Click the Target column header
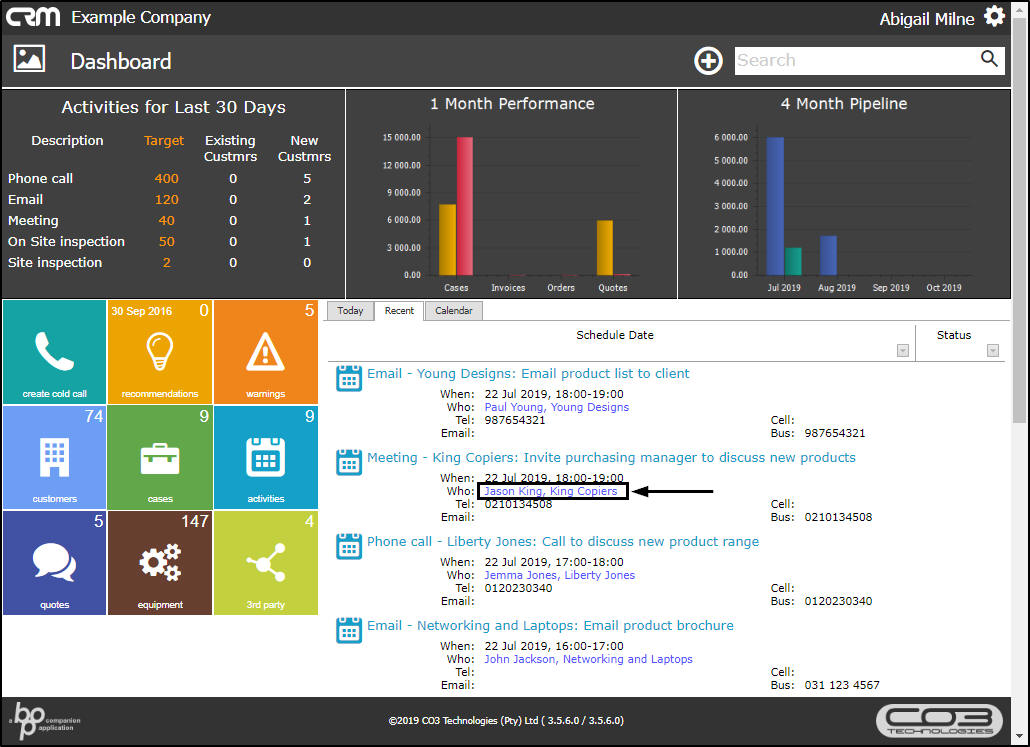The image size is (1030, 747). (164, 141)
